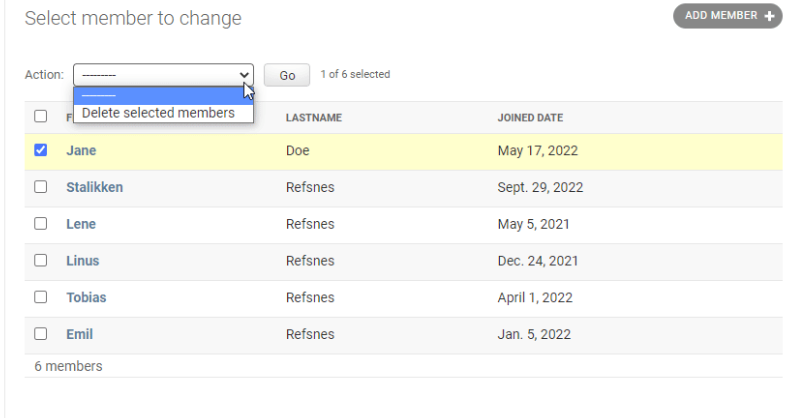807x418 pixels.
Task: Click the 'Select member to change' heading
Action: click(x=133, y=18)
